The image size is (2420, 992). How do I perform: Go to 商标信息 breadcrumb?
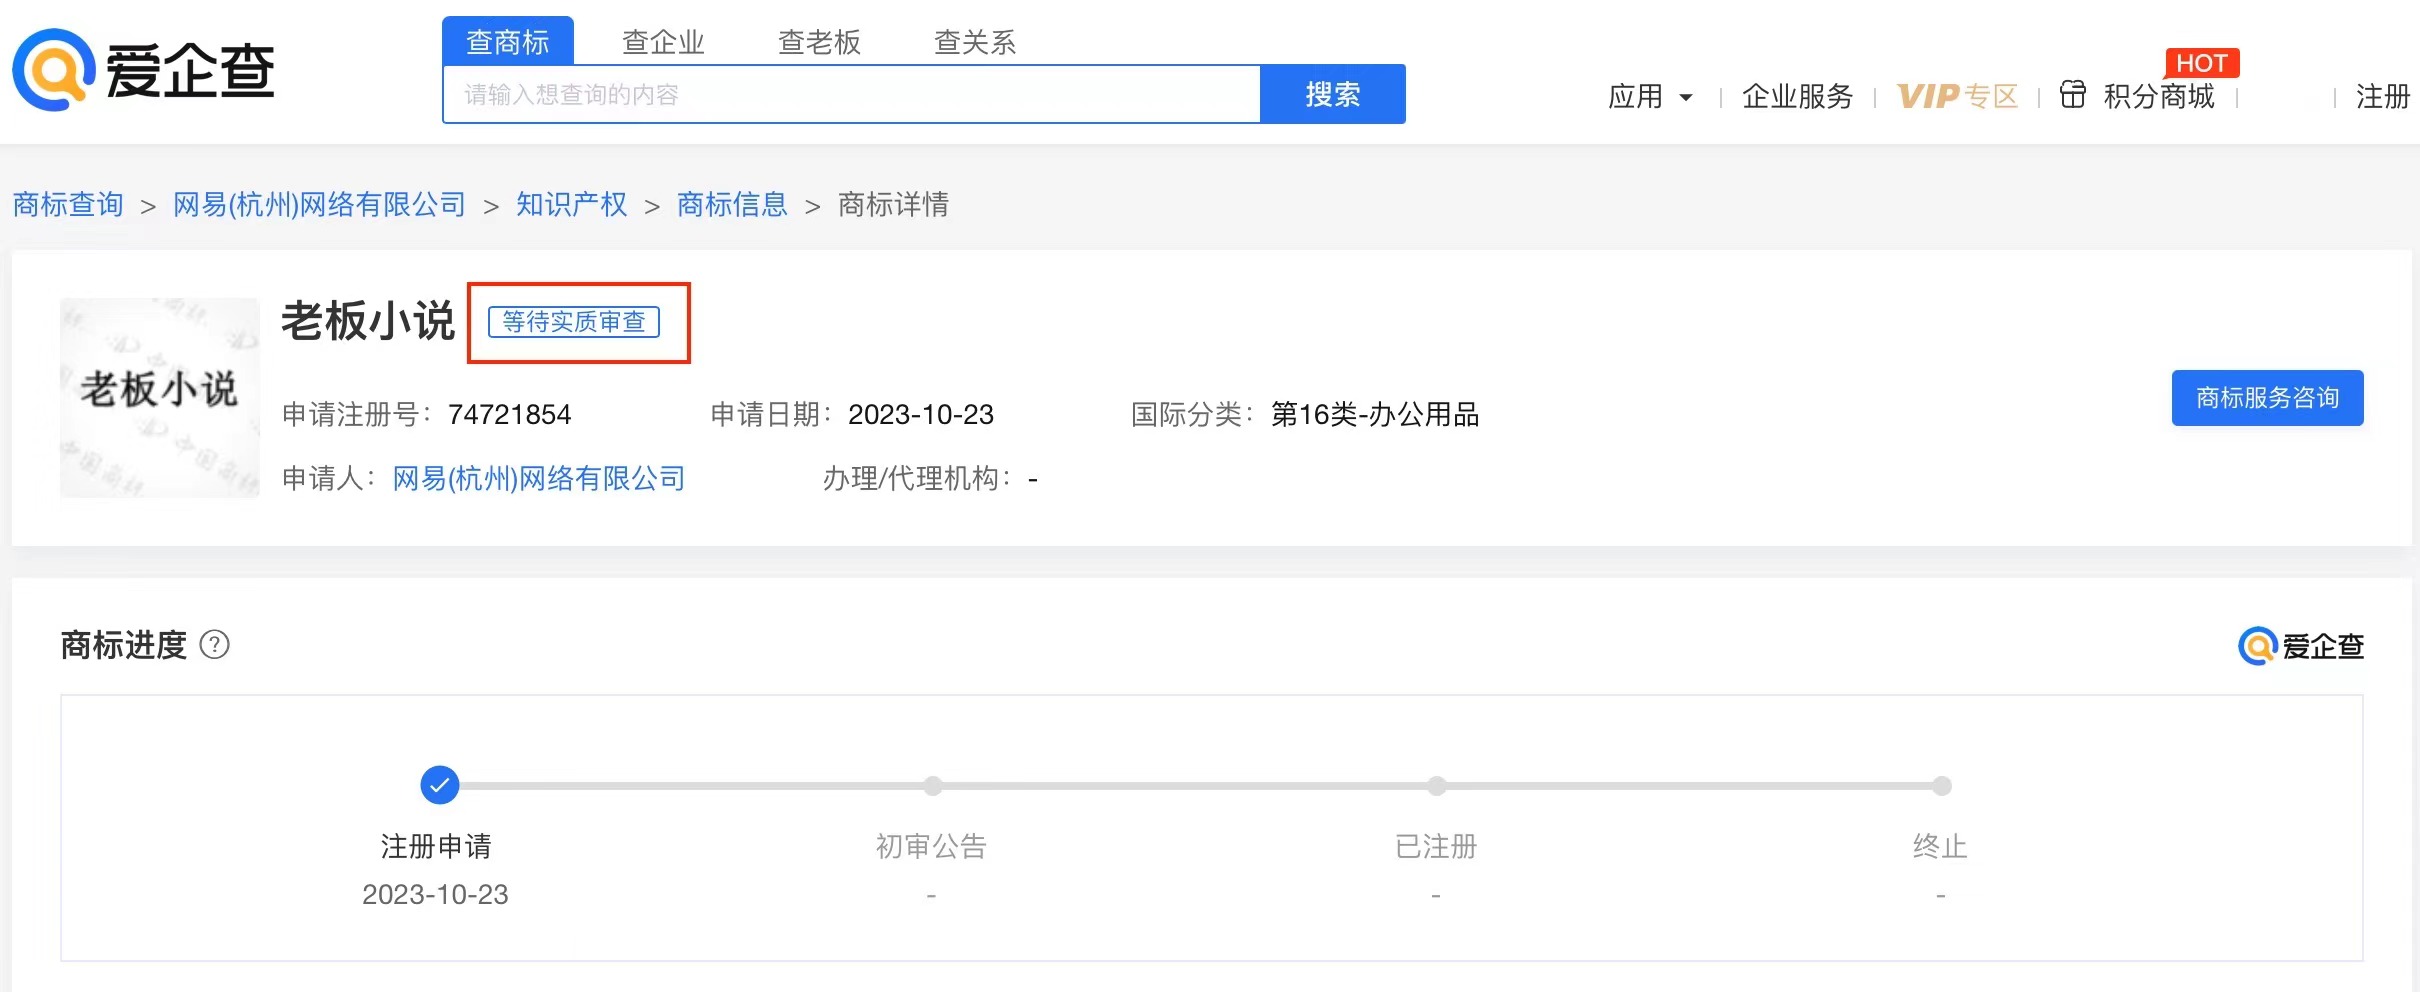732,205
